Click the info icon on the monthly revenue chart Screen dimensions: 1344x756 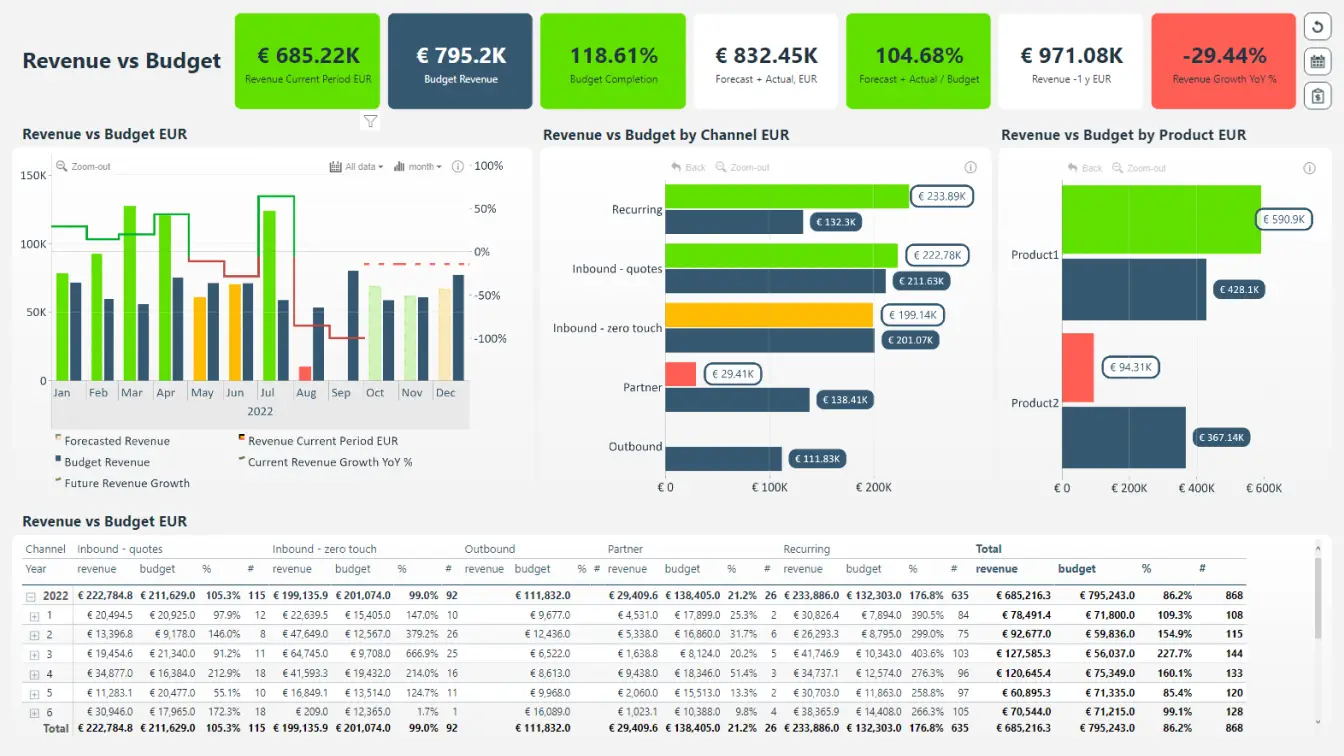[x=458, y=166]
